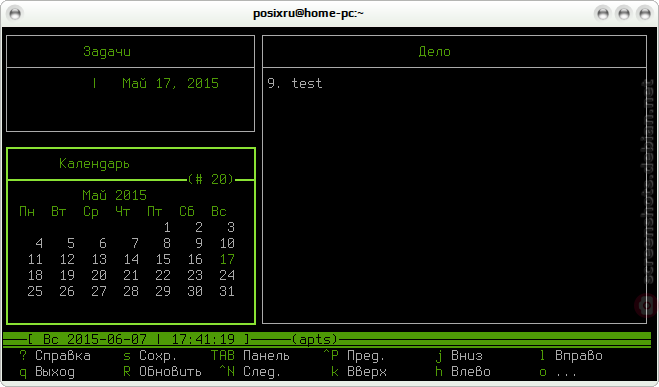Select day 18 in the calendar

point(35,275)
